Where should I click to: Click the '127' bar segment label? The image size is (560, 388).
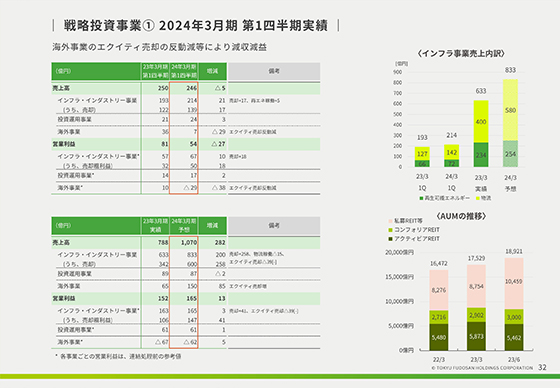pyautogui.click(x=422, y=154)
